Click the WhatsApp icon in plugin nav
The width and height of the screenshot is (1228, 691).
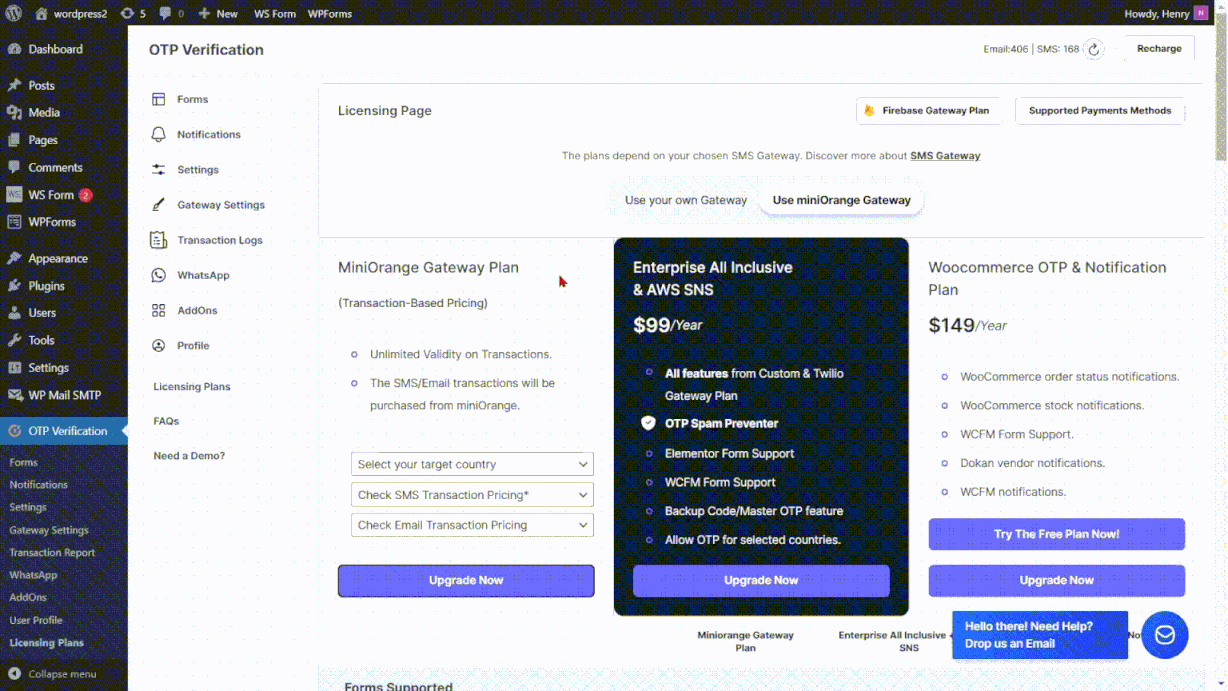coord(158,275)
